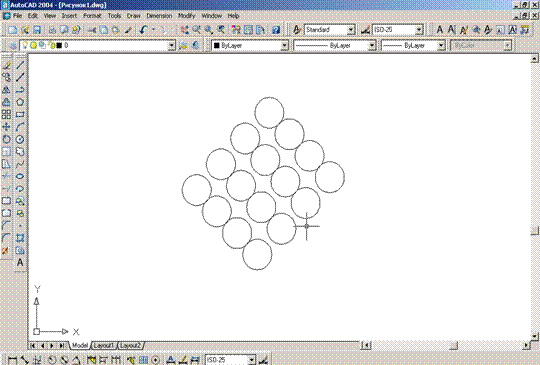Expand the Undo history arrow
This screenshot has height=365, width=540.
(x=153, y=30)
